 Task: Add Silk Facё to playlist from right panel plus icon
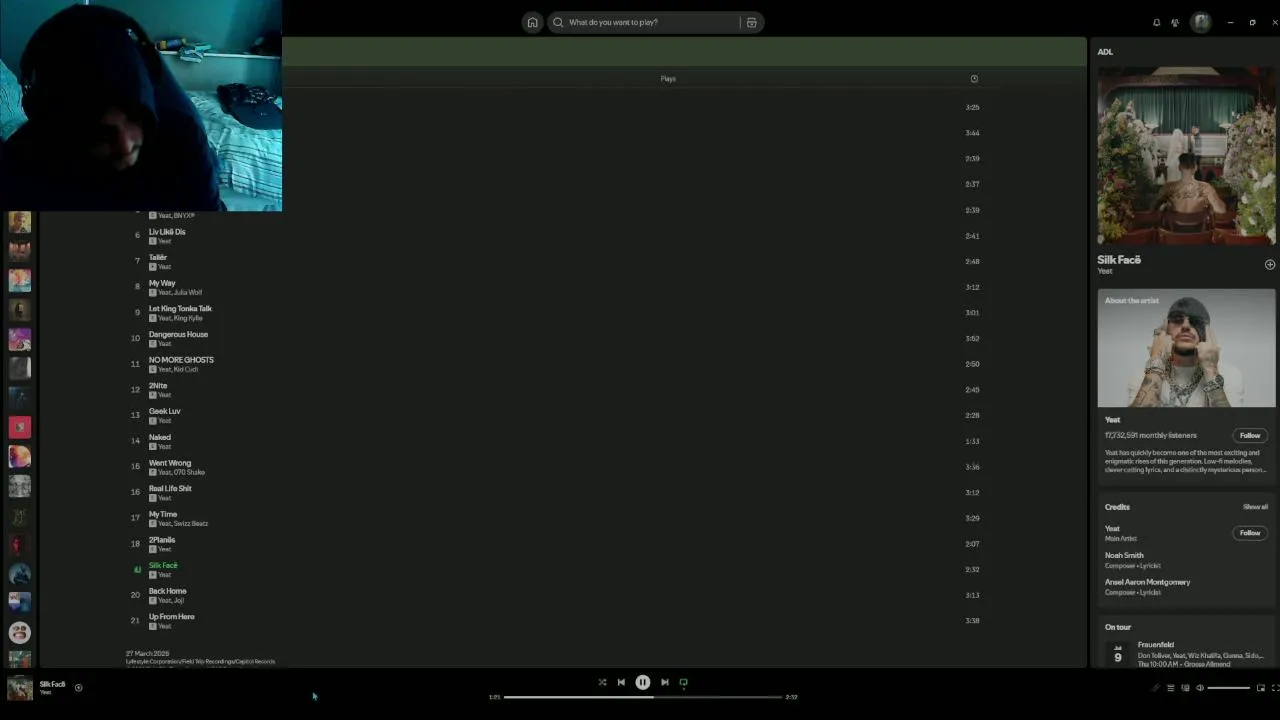(x=1270, y=265)
